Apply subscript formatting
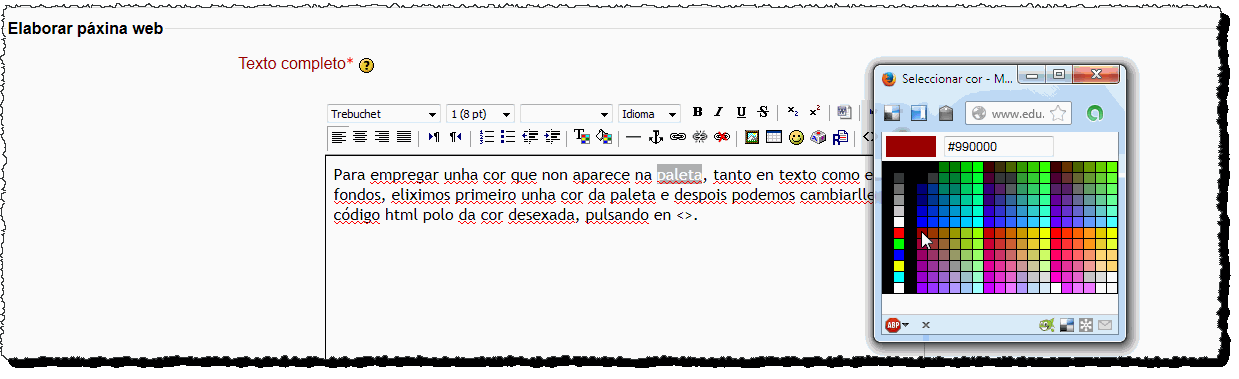 (x=792, y=112)
